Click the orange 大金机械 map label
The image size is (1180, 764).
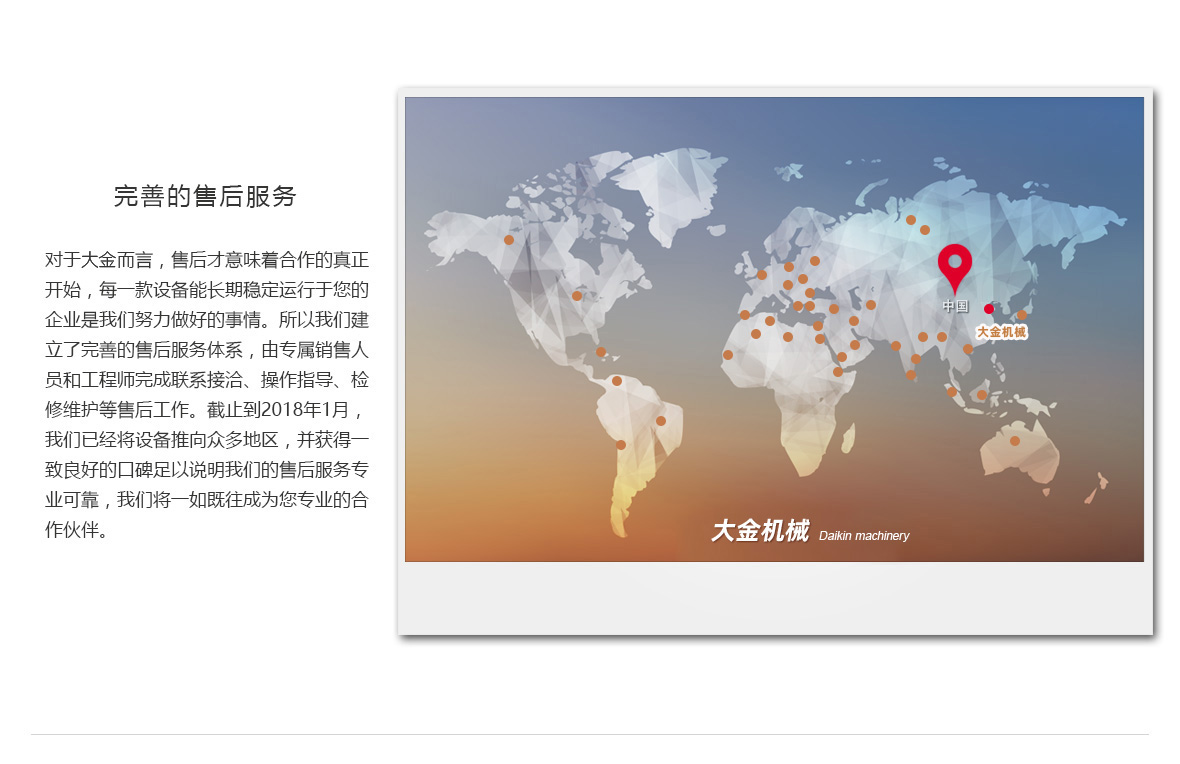coord(1001,332)
